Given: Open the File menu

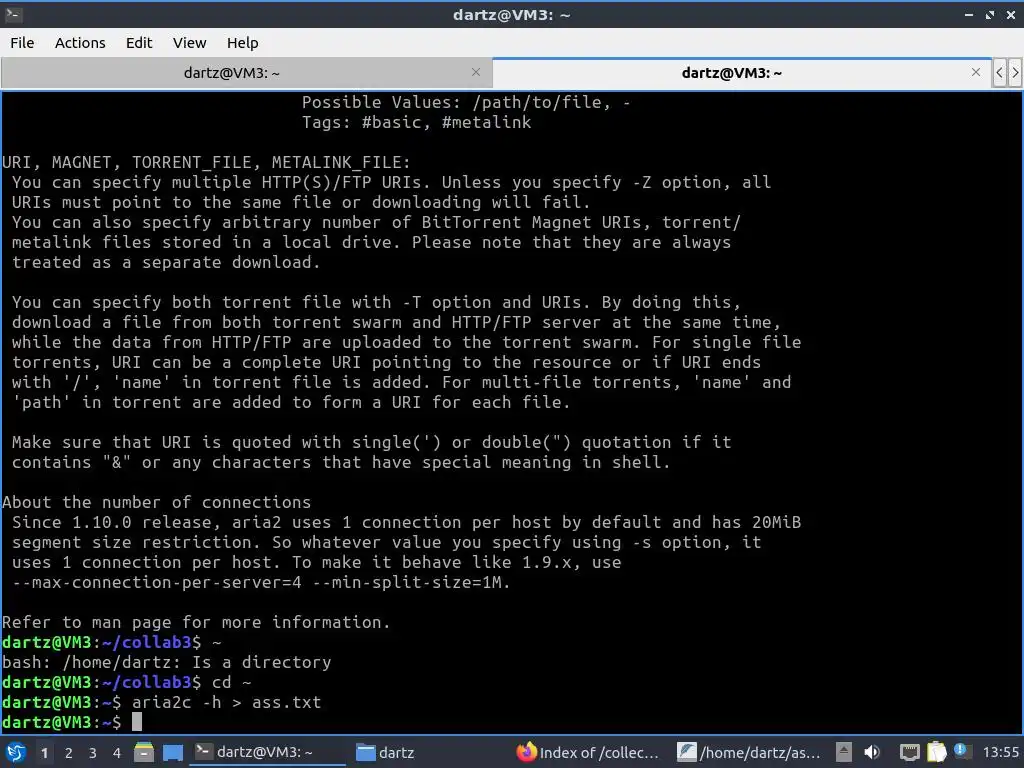Looking at the screenshot, I should pos(22,42).
